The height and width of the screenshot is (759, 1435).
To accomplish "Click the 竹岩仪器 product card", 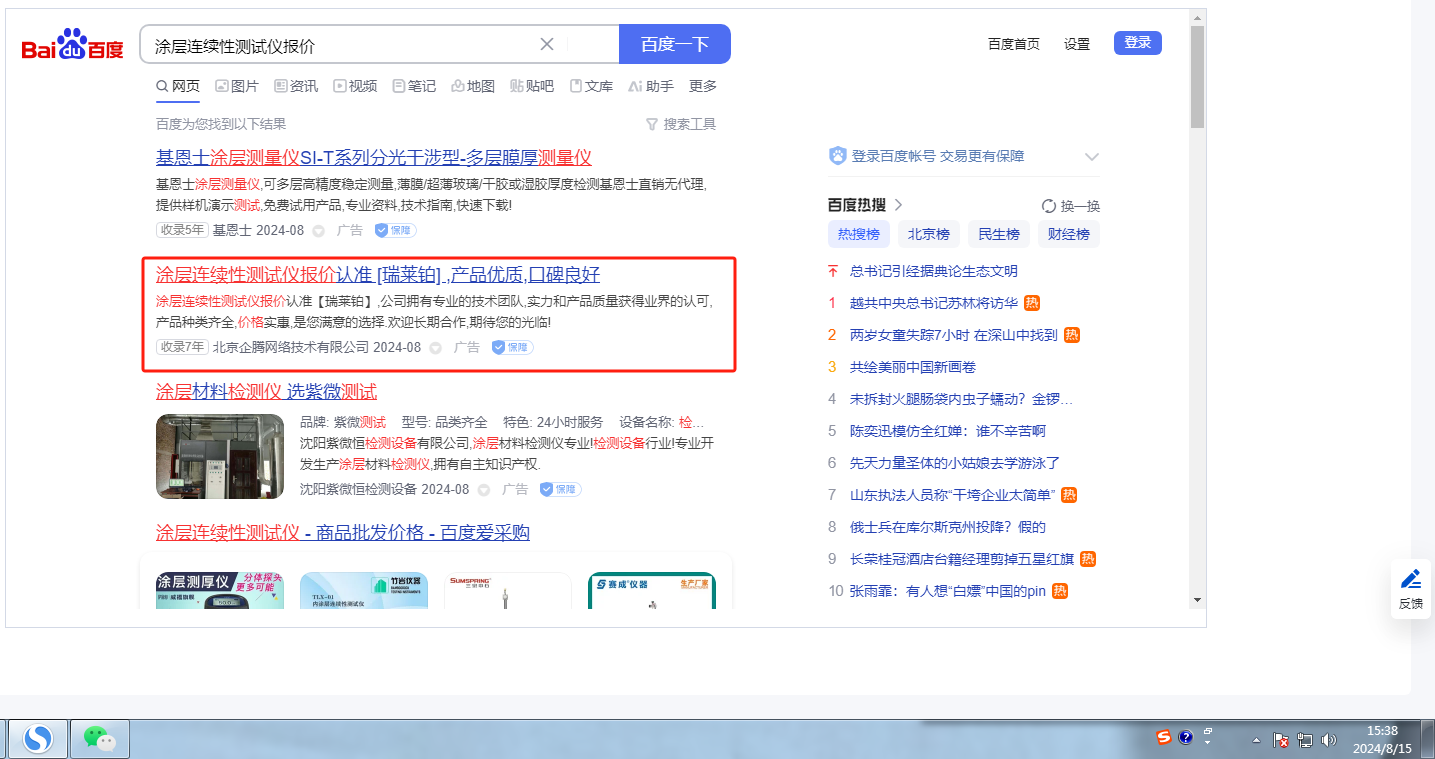I will tap(364, 590).
